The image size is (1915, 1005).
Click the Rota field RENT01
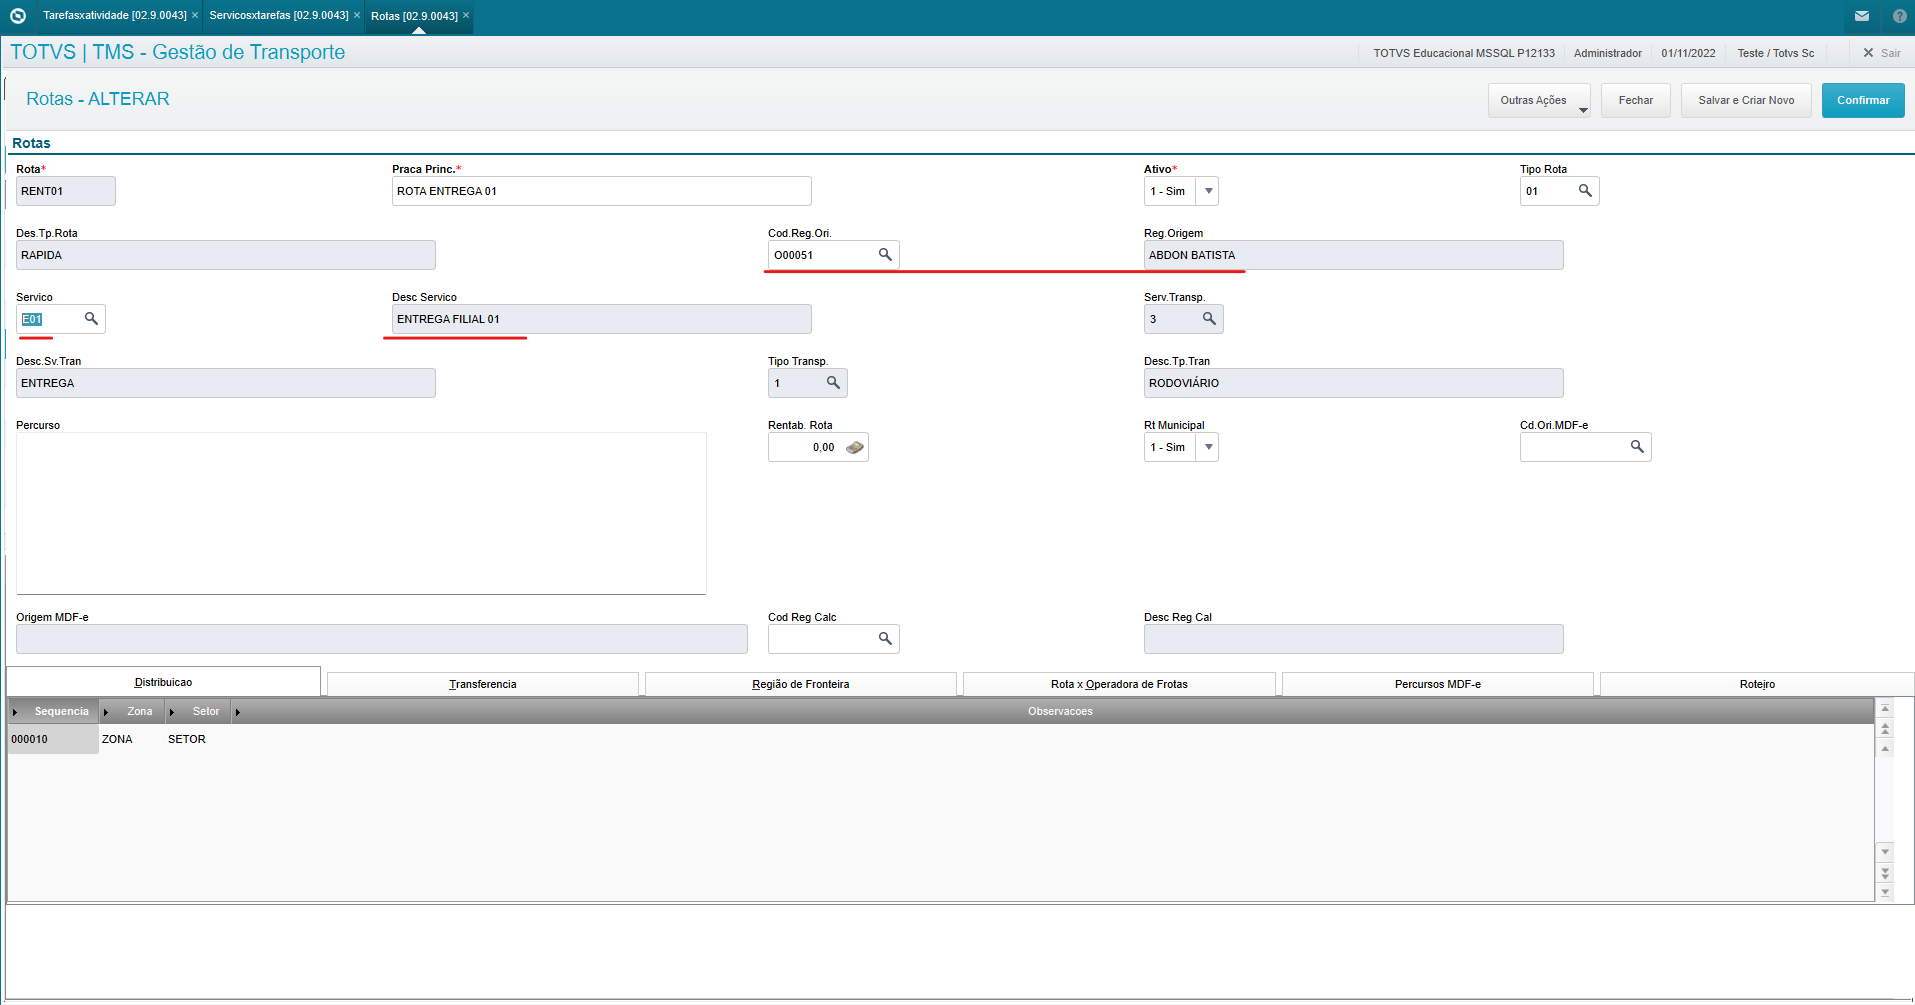pos(66,191)
